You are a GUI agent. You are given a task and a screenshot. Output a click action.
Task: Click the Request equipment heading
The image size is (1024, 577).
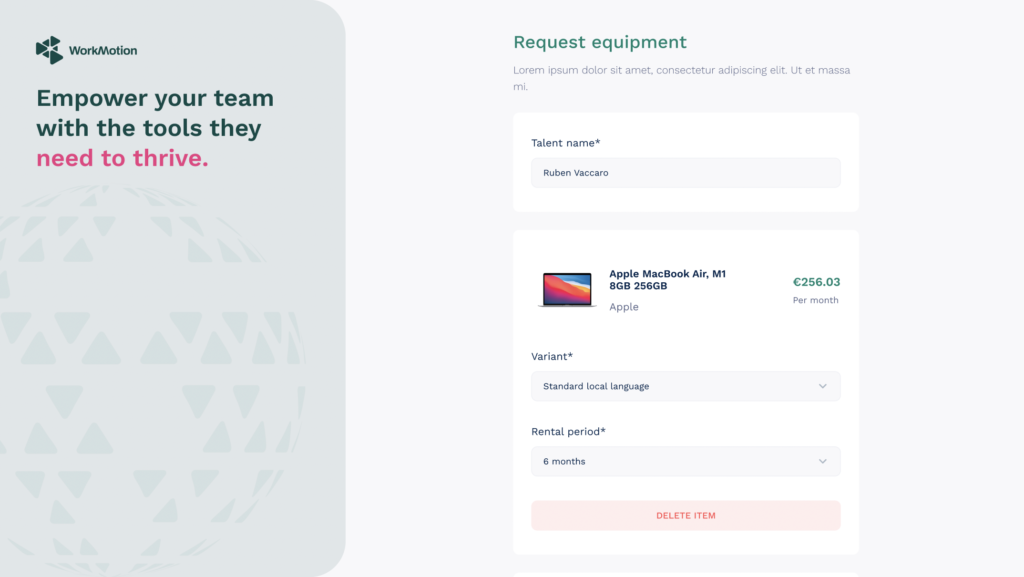pyautogui.click(x=599, y=43)
